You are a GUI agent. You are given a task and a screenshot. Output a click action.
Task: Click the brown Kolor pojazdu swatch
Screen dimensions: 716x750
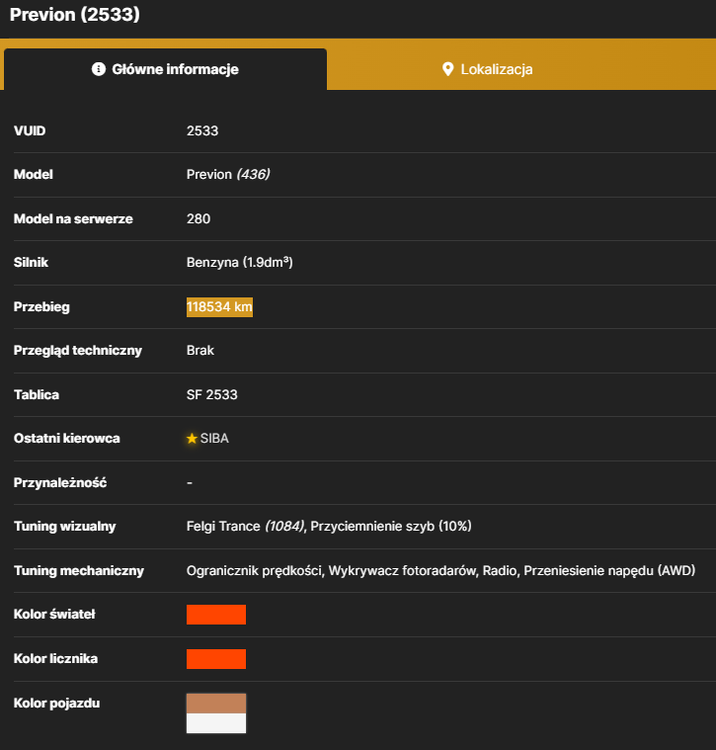pos(216,703)
